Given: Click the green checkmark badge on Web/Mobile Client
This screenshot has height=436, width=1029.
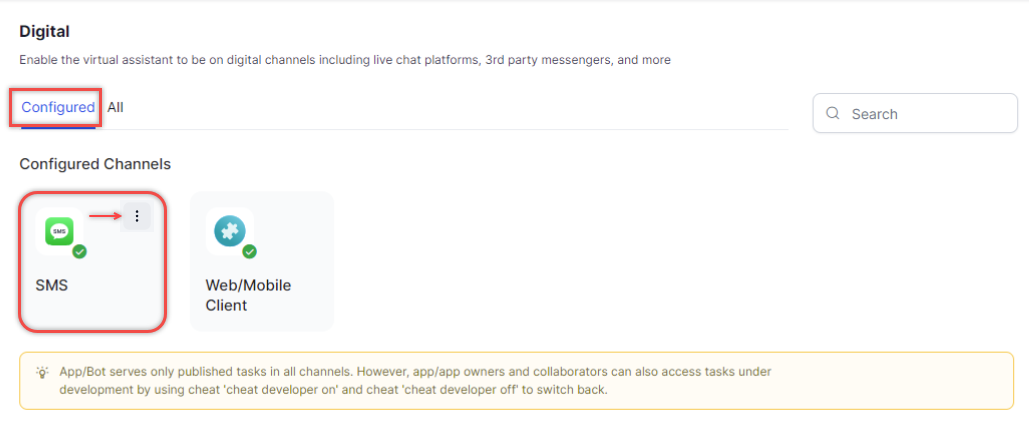Looking at the screenshot, I should pos(250,251).
